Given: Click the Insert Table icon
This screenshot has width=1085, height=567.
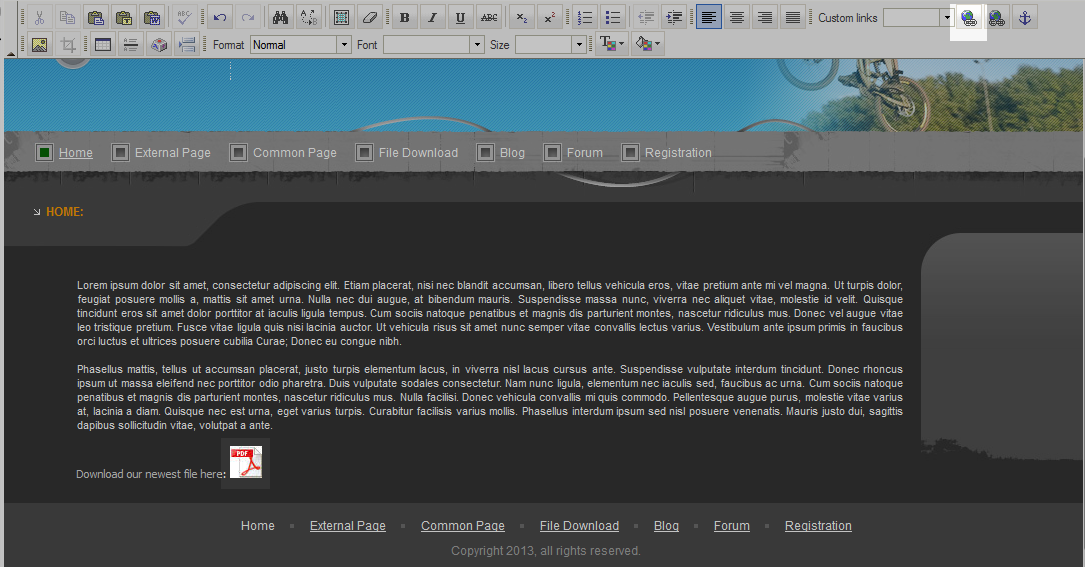Looking at the screenshot, I should (101, 45).
